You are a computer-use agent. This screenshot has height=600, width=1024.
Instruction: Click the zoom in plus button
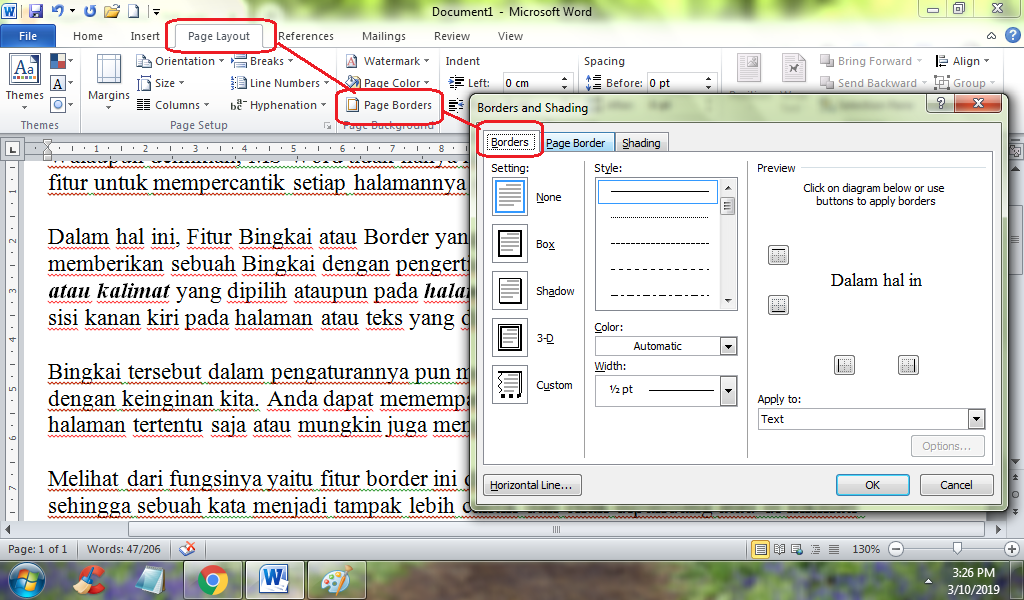(1012, 549)
